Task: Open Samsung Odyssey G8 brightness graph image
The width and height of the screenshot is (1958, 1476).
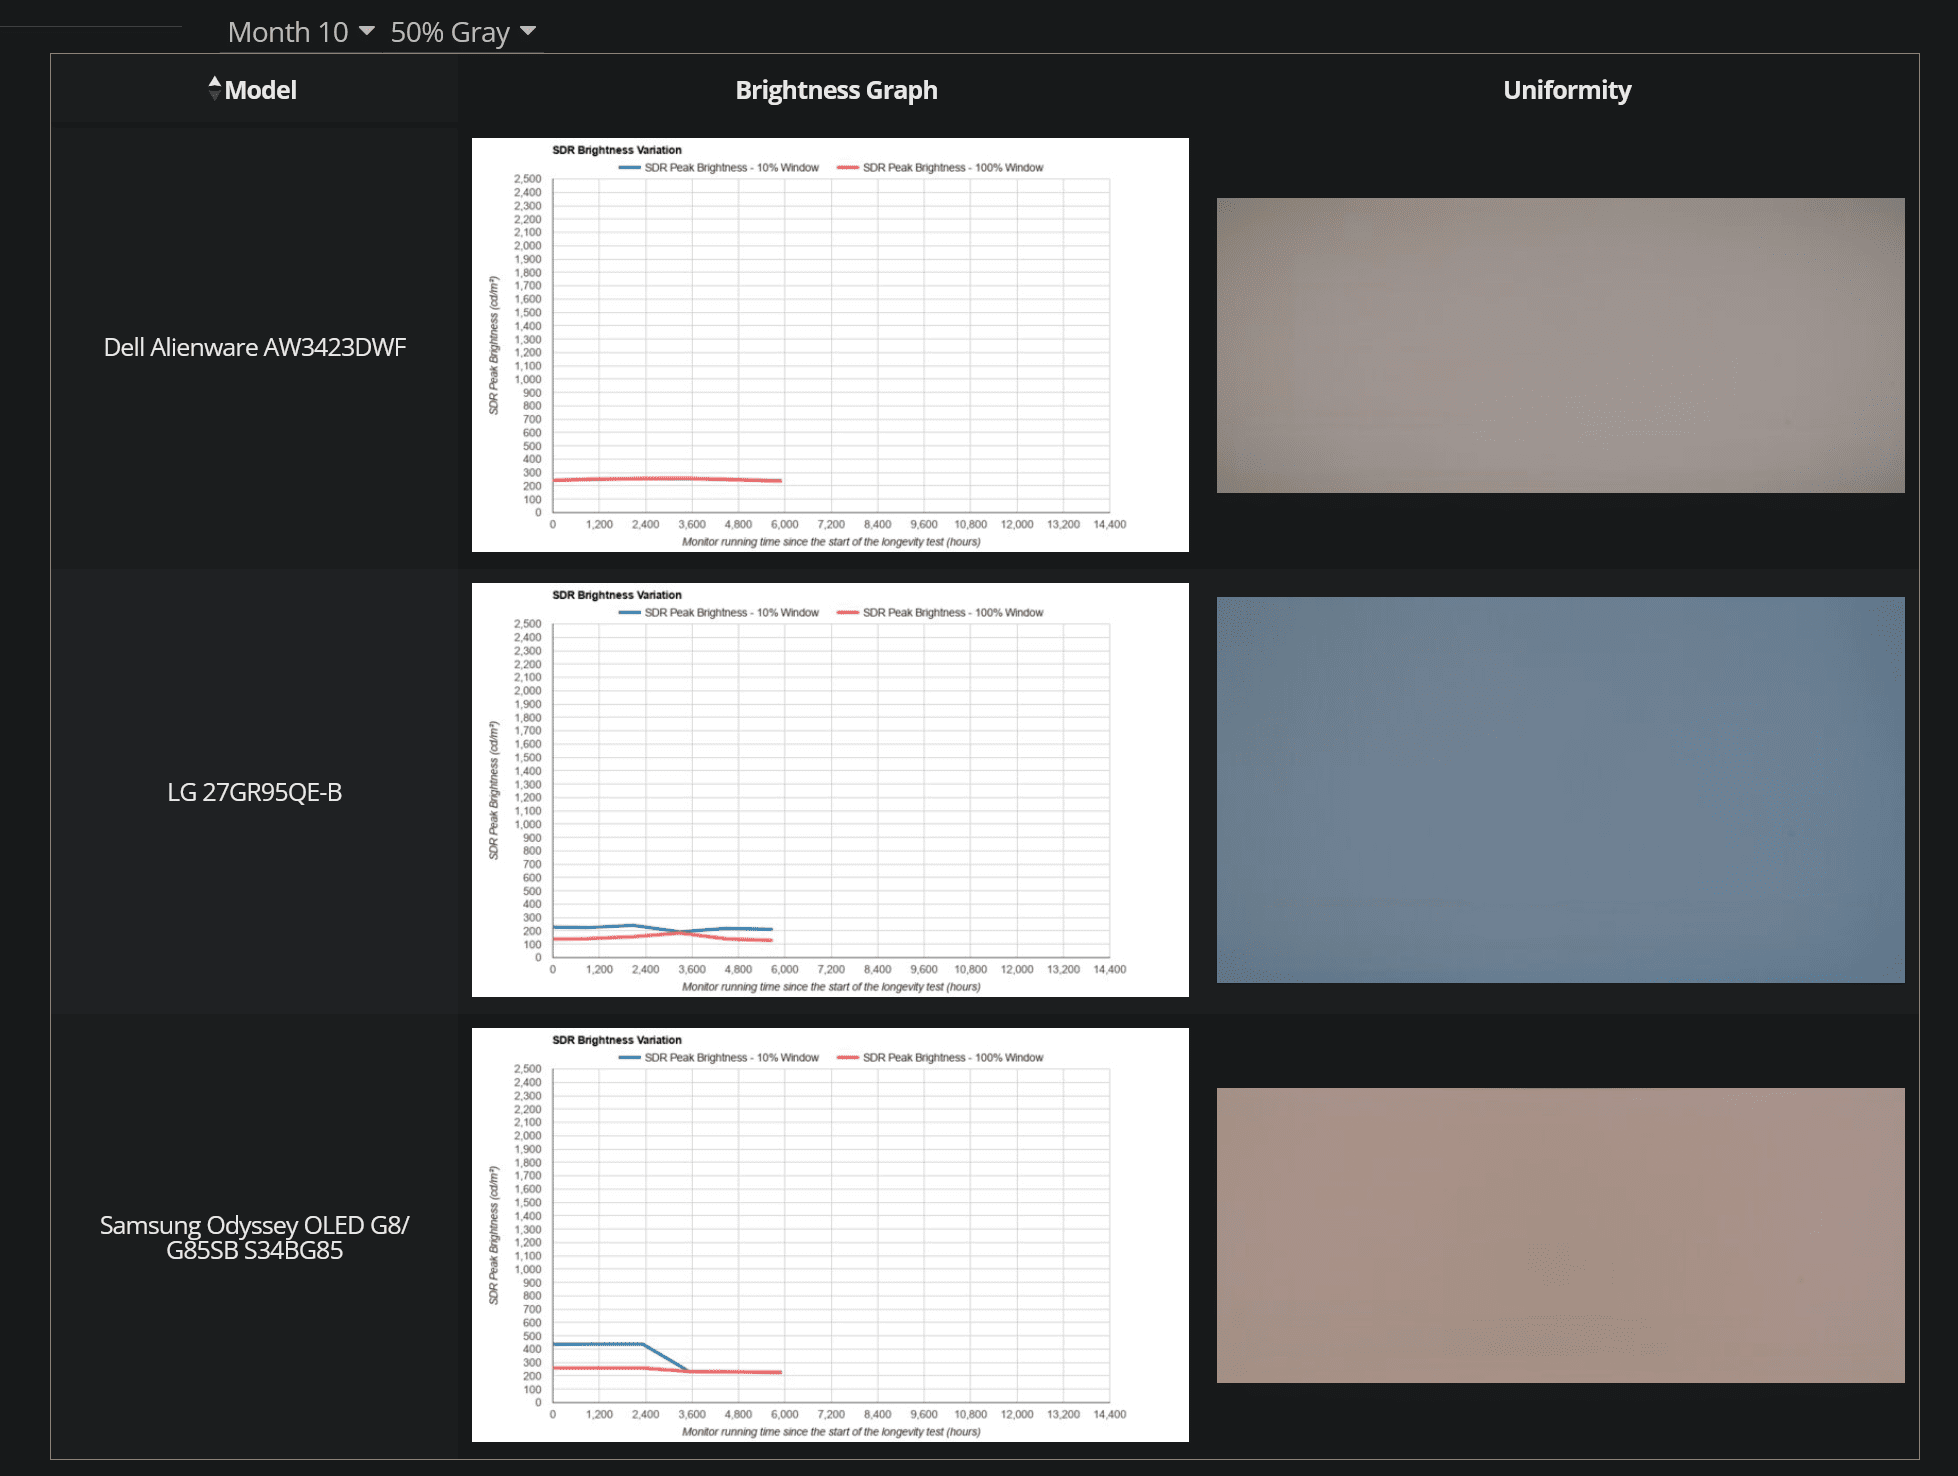Action: [830, 1235]
